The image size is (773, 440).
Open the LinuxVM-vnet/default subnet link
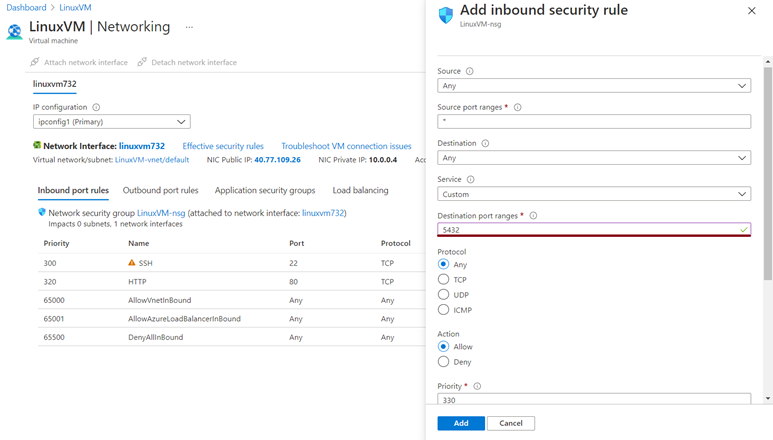coord(152,160)
